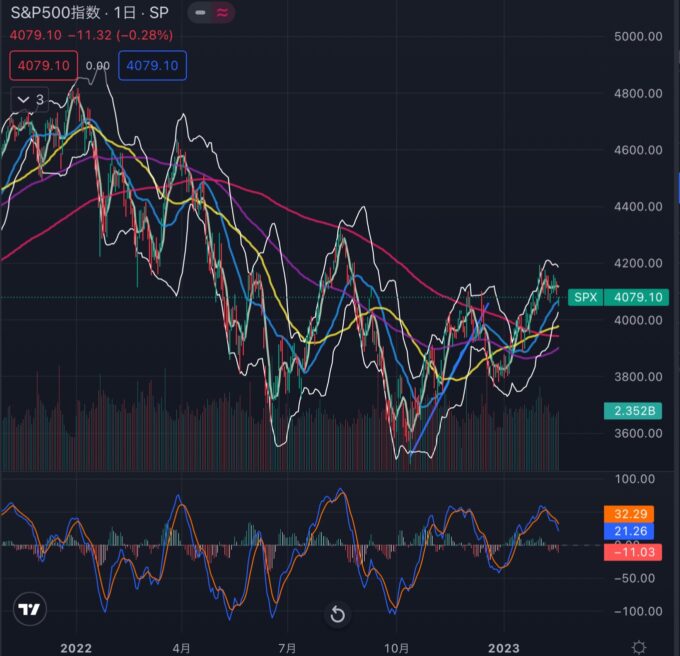Tap the TradingView logo icon
Image resolution: width=680 pixels, height=656 pixels.
coord(30,609)
